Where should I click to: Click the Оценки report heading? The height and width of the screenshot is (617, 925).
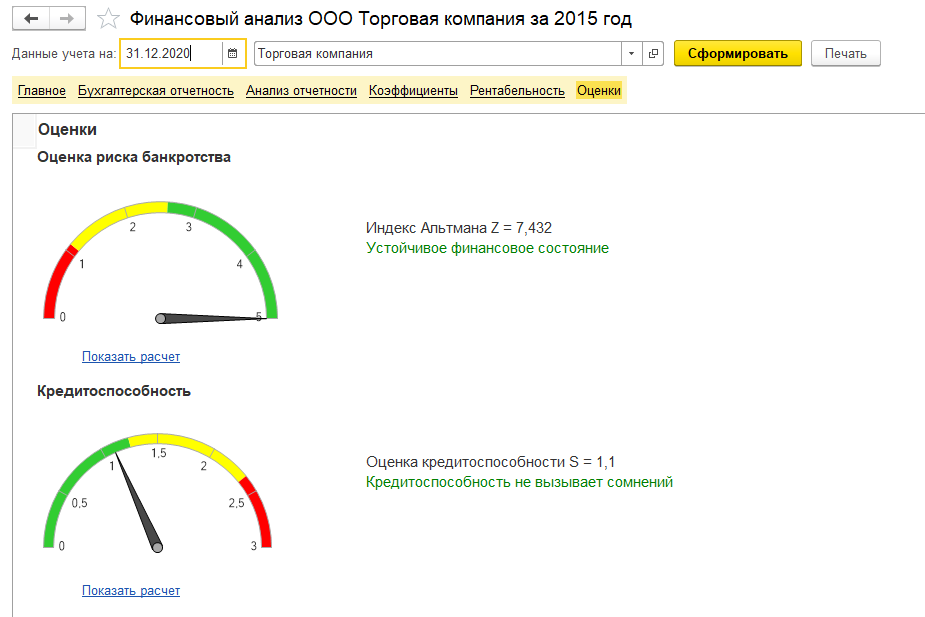point(67,130)
